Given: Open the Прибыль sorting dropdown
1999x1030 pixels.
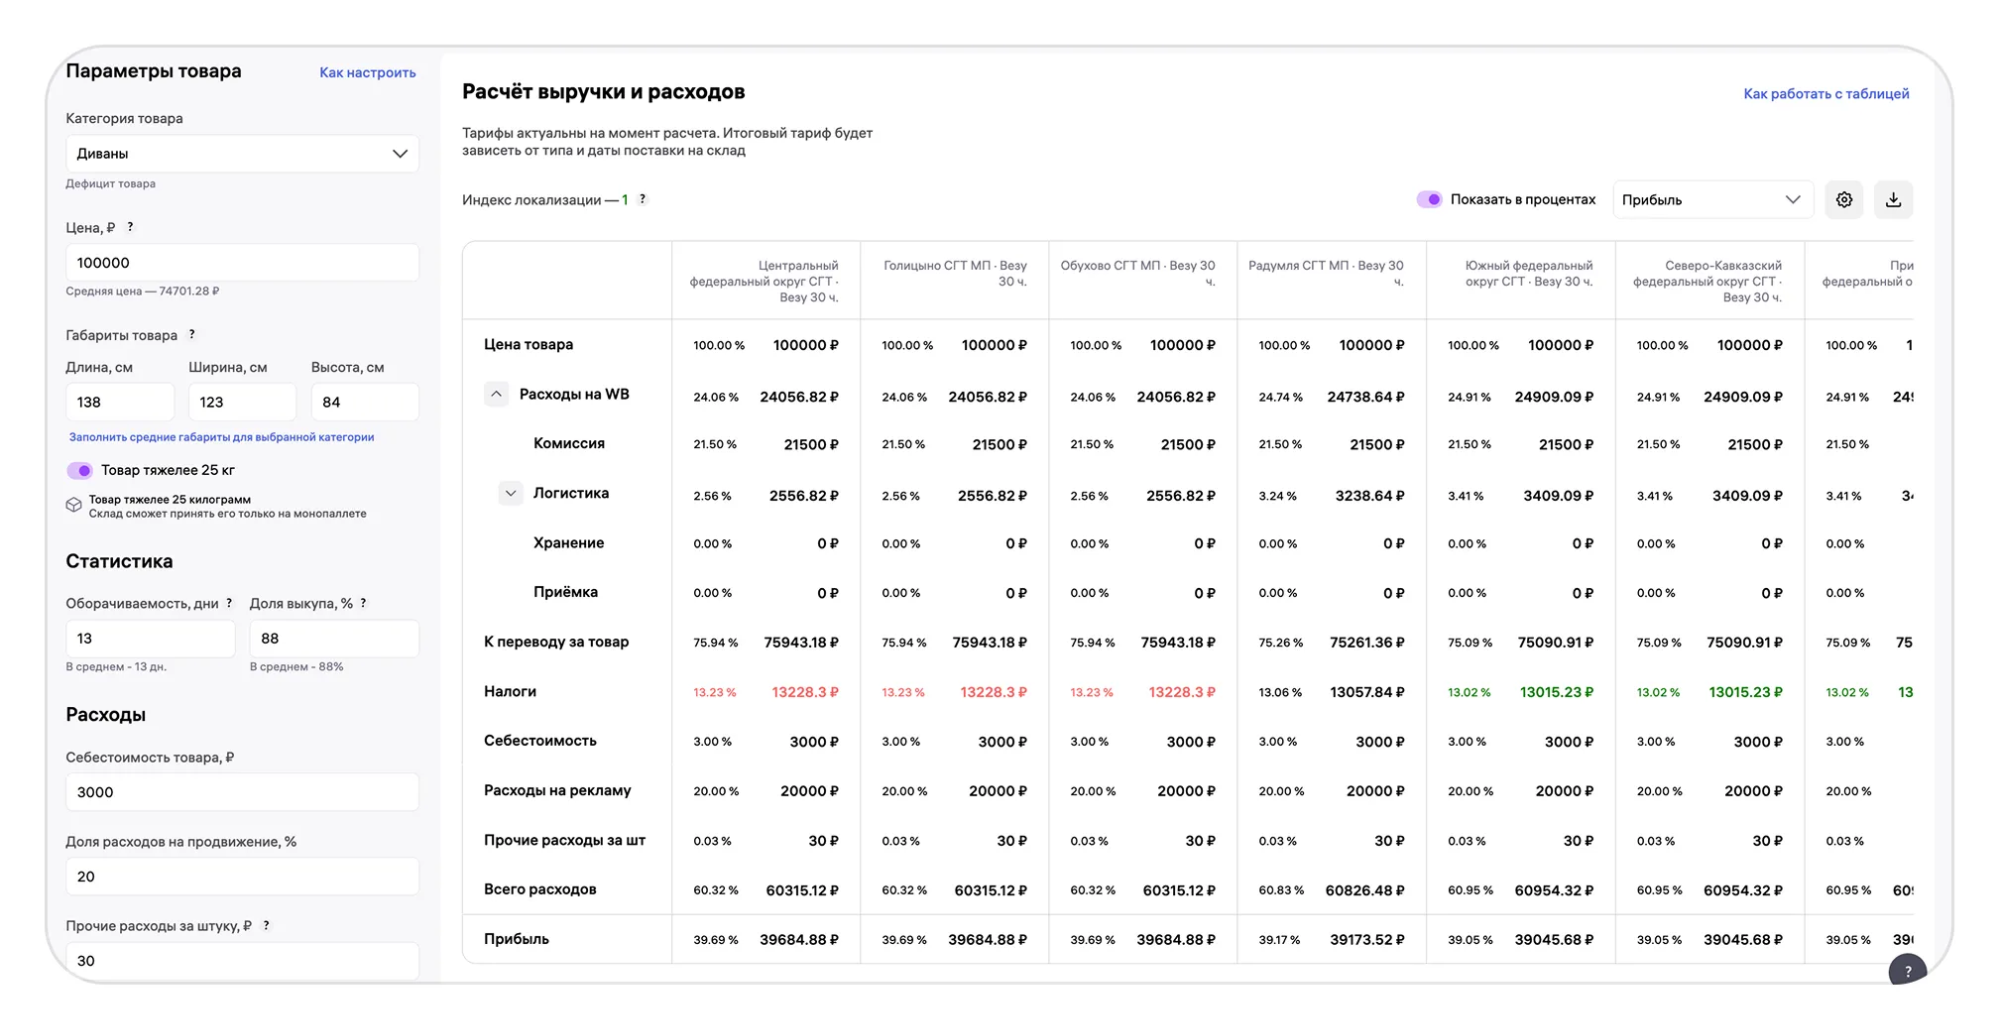Looking at the screenshot, I should tap(1710, 200).
